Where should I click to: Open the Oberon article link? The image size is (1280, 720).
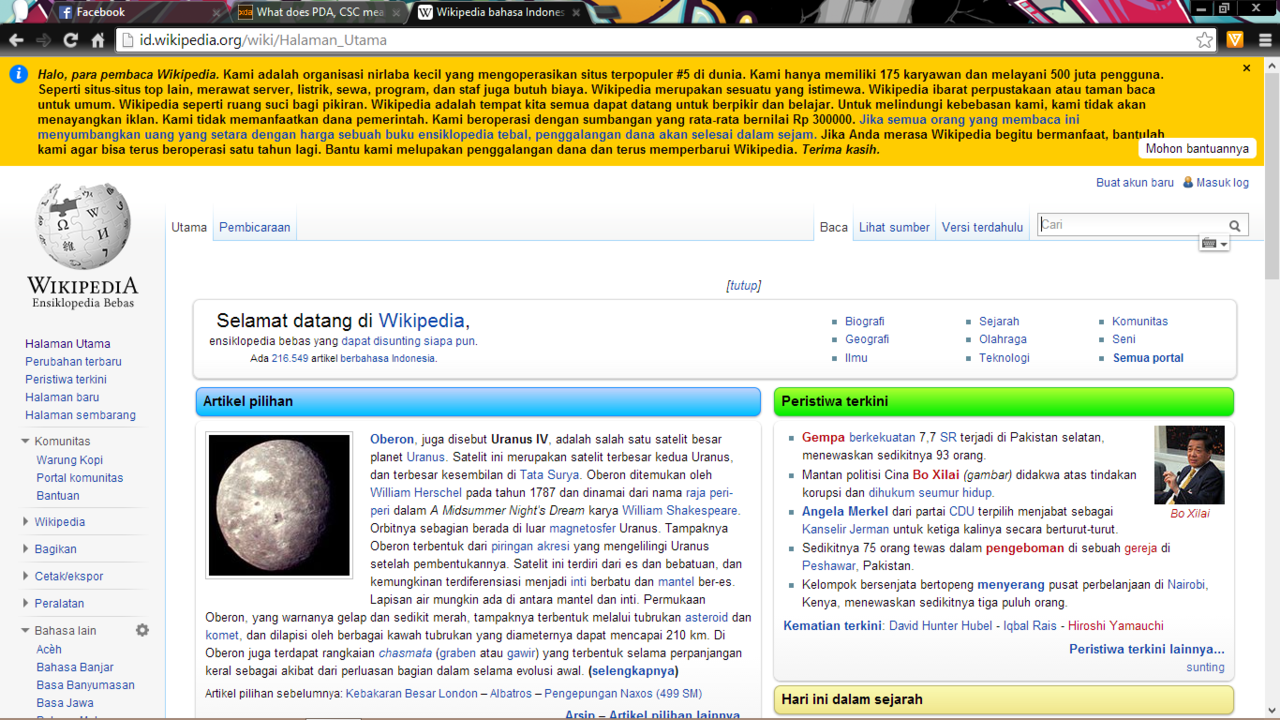(392, 439)
